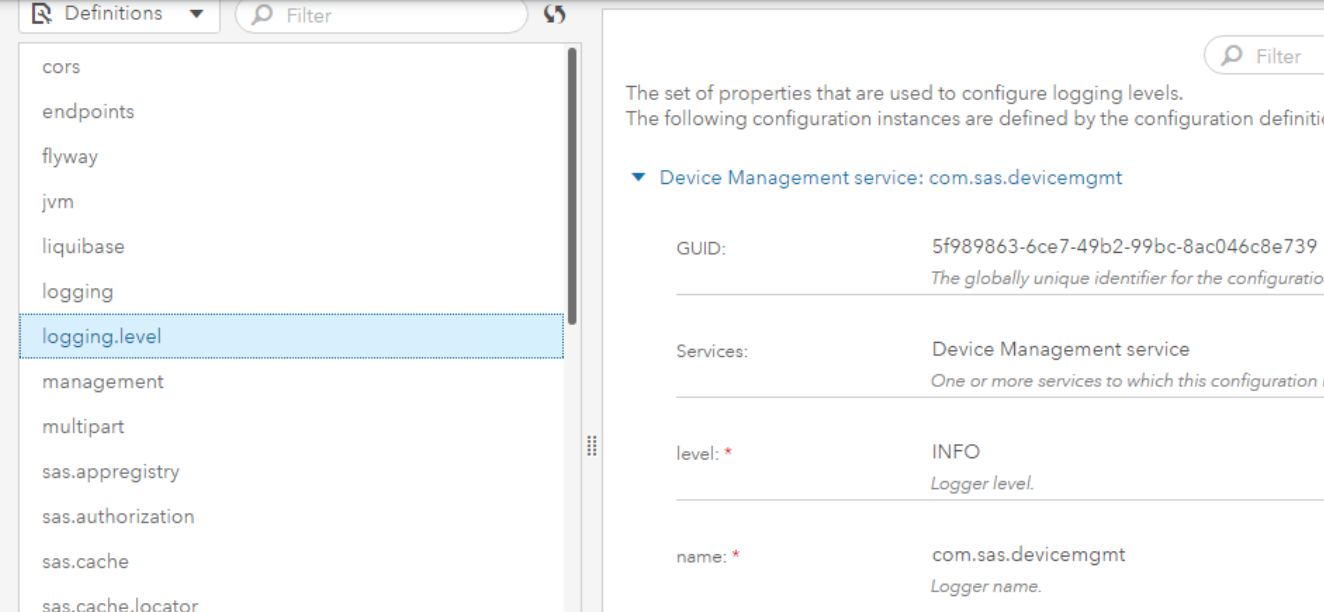
Task: Select the sas.appregistry definition
Action: pyautogui.click(x=291, y=472)
